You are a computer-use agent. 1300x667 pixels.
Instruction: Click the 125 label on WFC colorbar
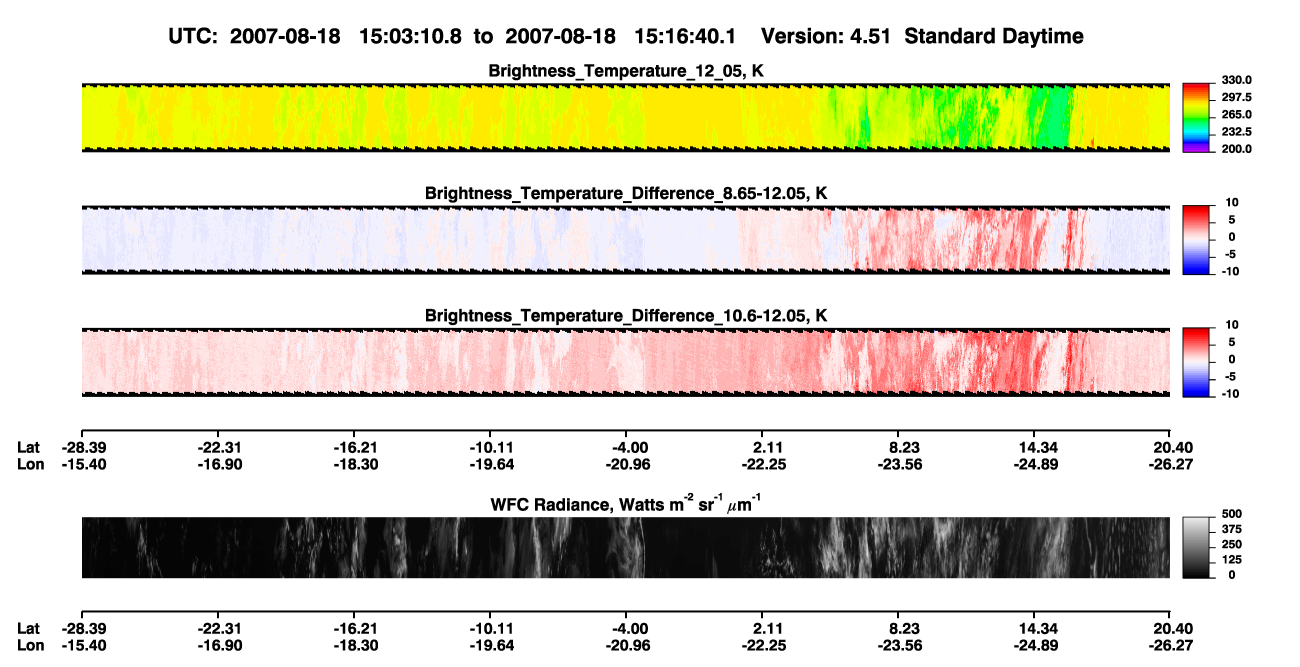[x=1232, y=560]
